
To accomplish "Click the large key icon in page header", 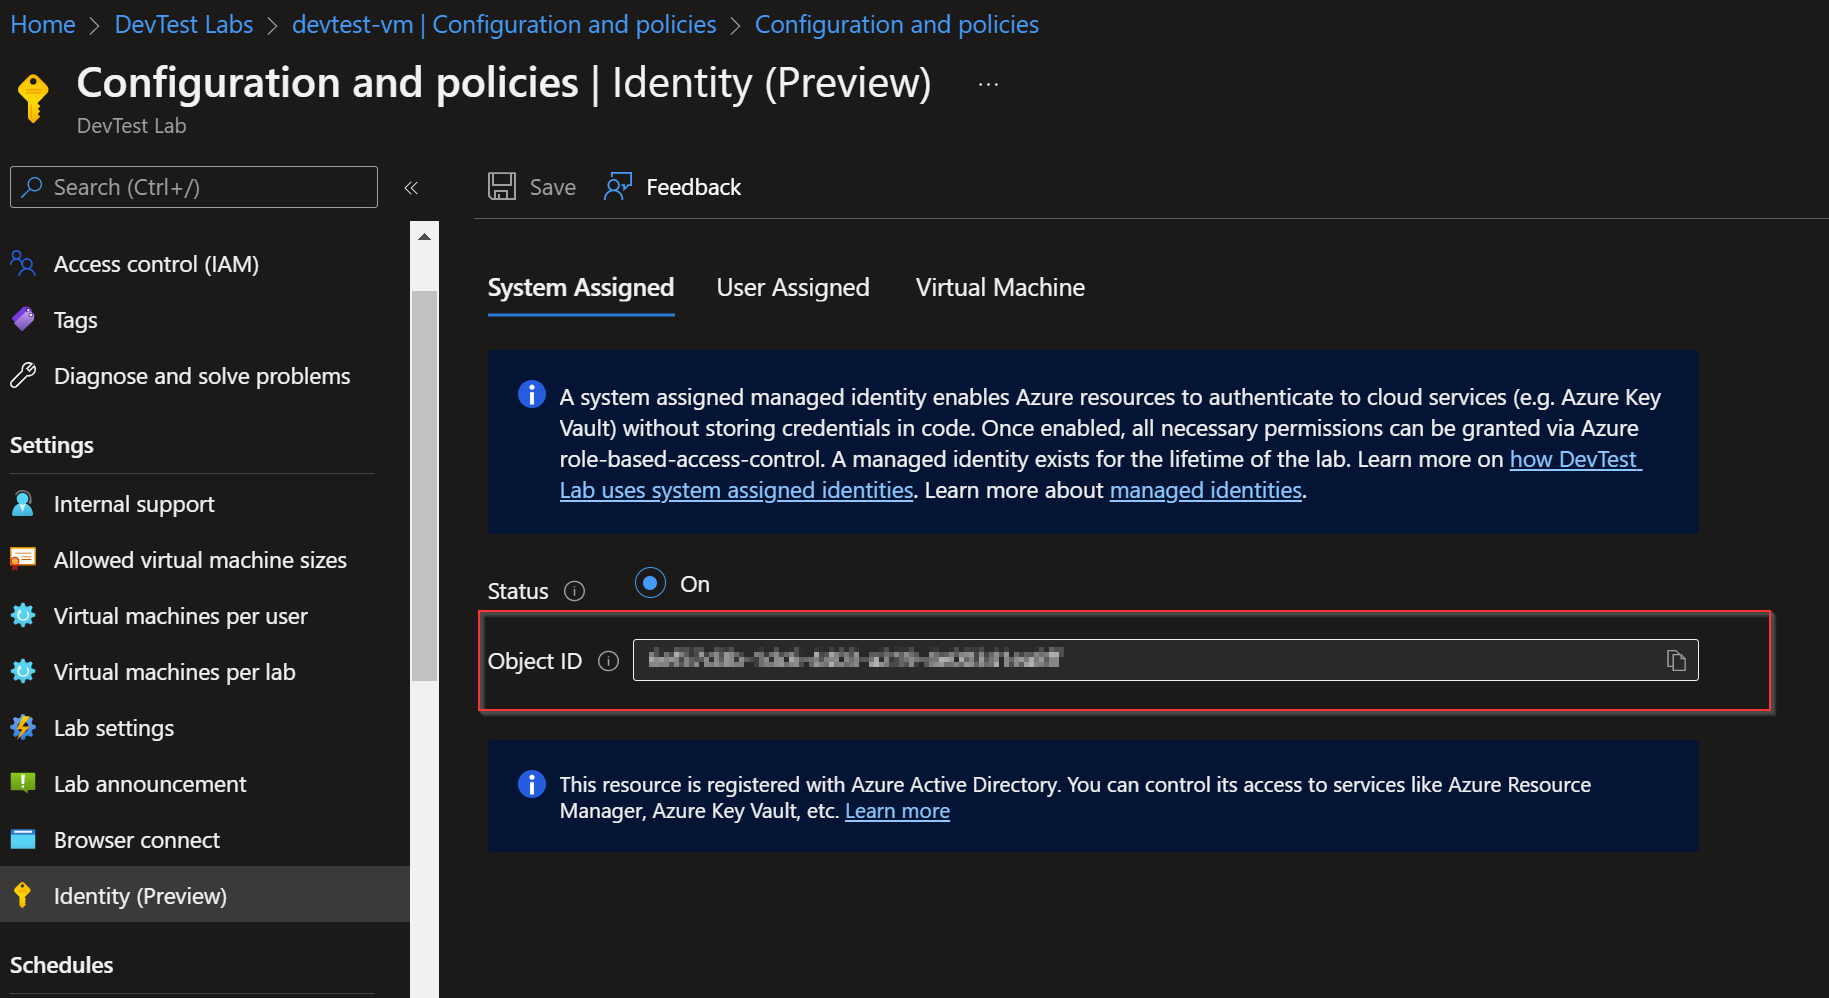I will tap(33, 98).
